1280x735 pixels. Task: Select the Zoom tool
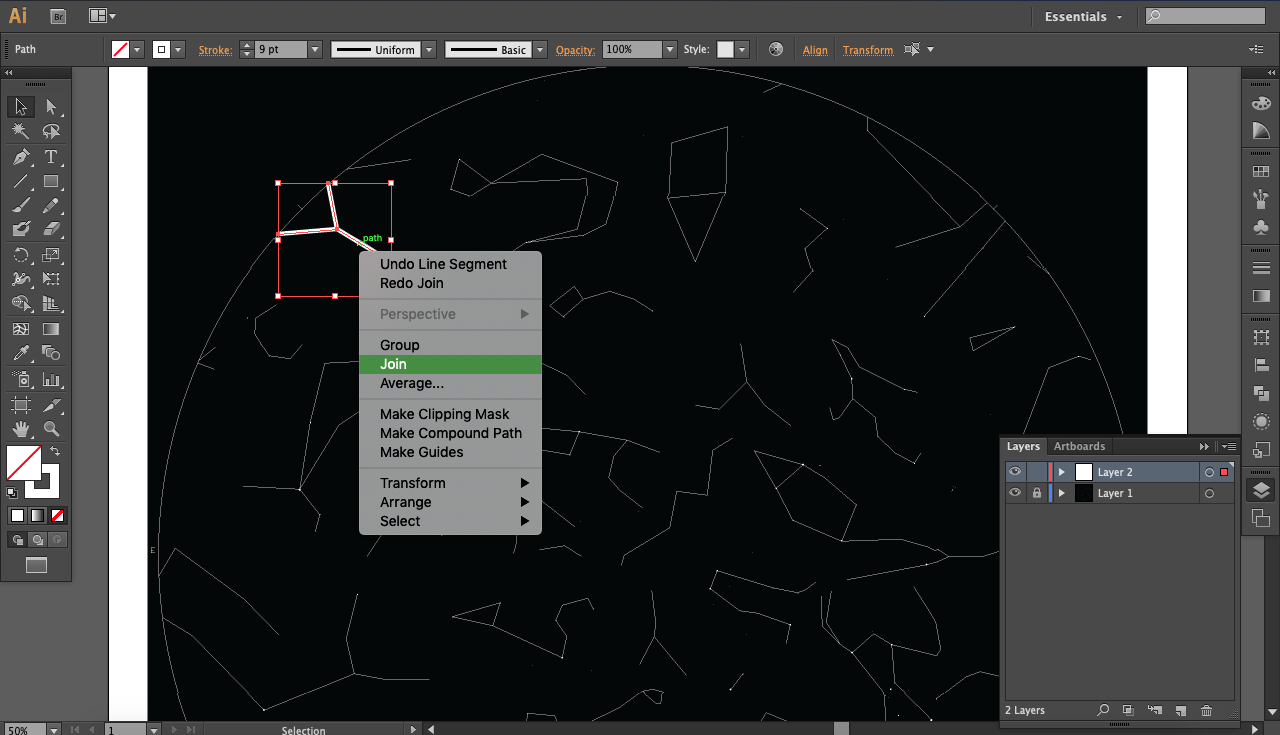(51, 429)
